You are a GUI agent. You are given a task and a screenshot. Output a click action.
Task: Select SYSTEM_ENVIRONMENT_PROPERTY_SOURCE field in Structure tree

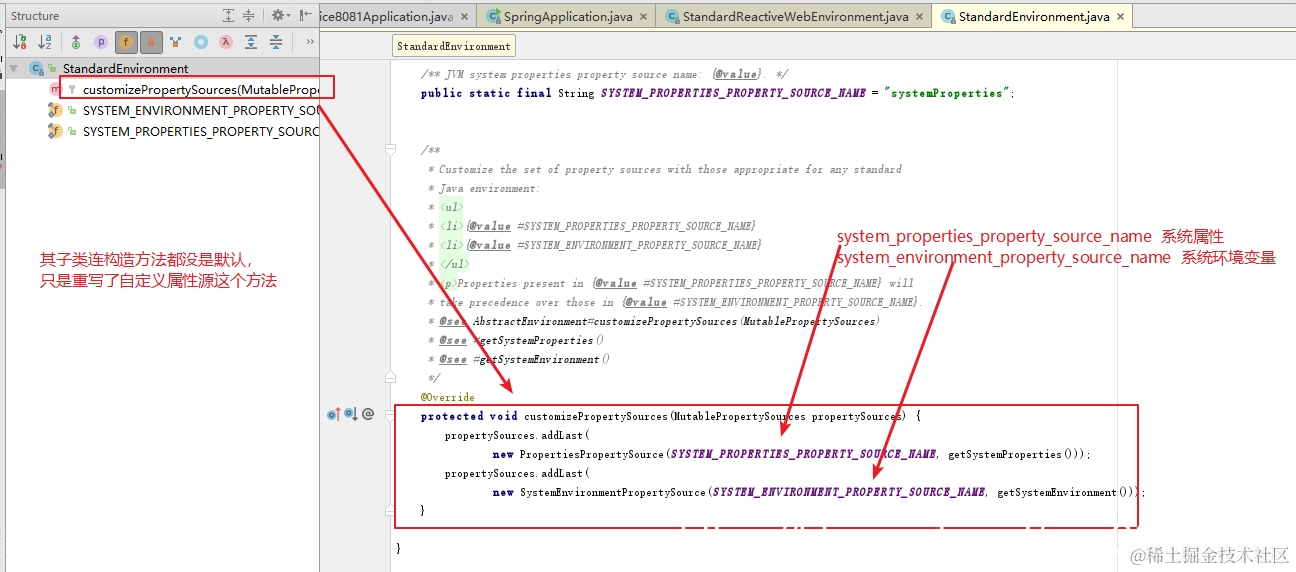(x=201, y=110)
